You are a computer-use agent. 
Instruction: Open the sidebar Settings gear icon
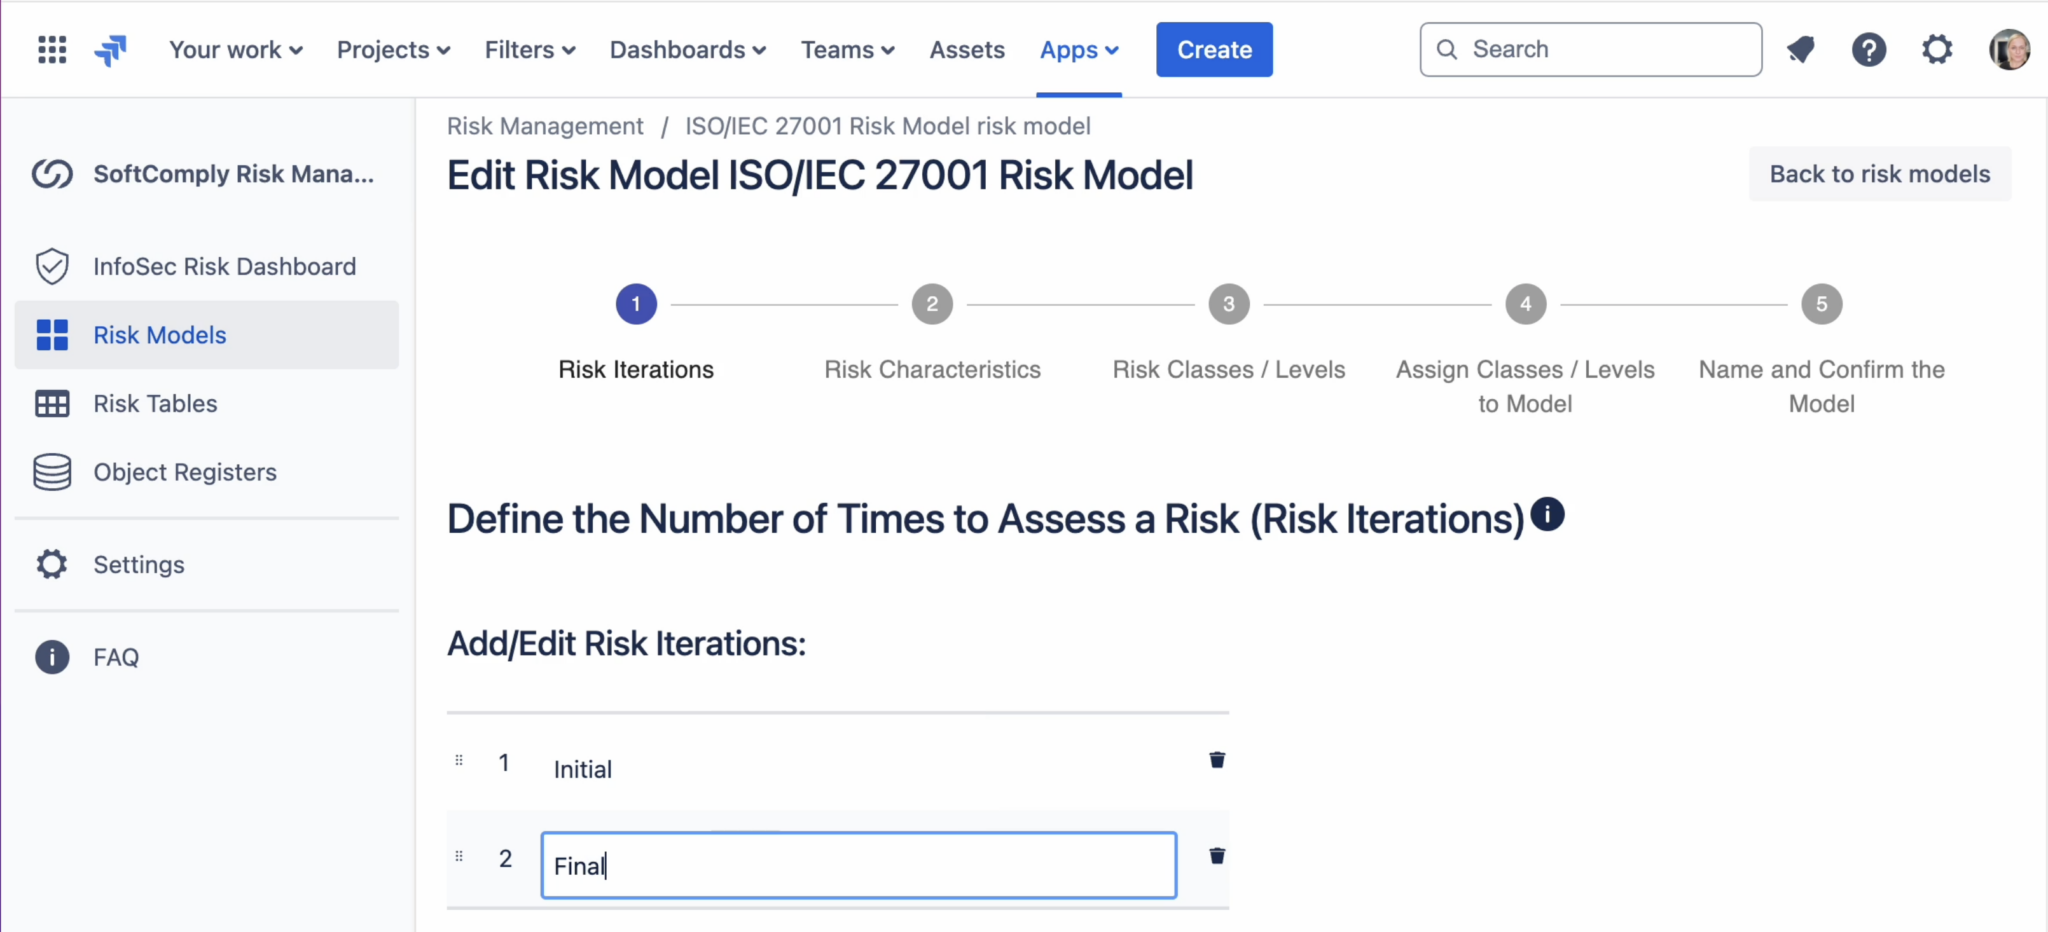pos(52,564)
